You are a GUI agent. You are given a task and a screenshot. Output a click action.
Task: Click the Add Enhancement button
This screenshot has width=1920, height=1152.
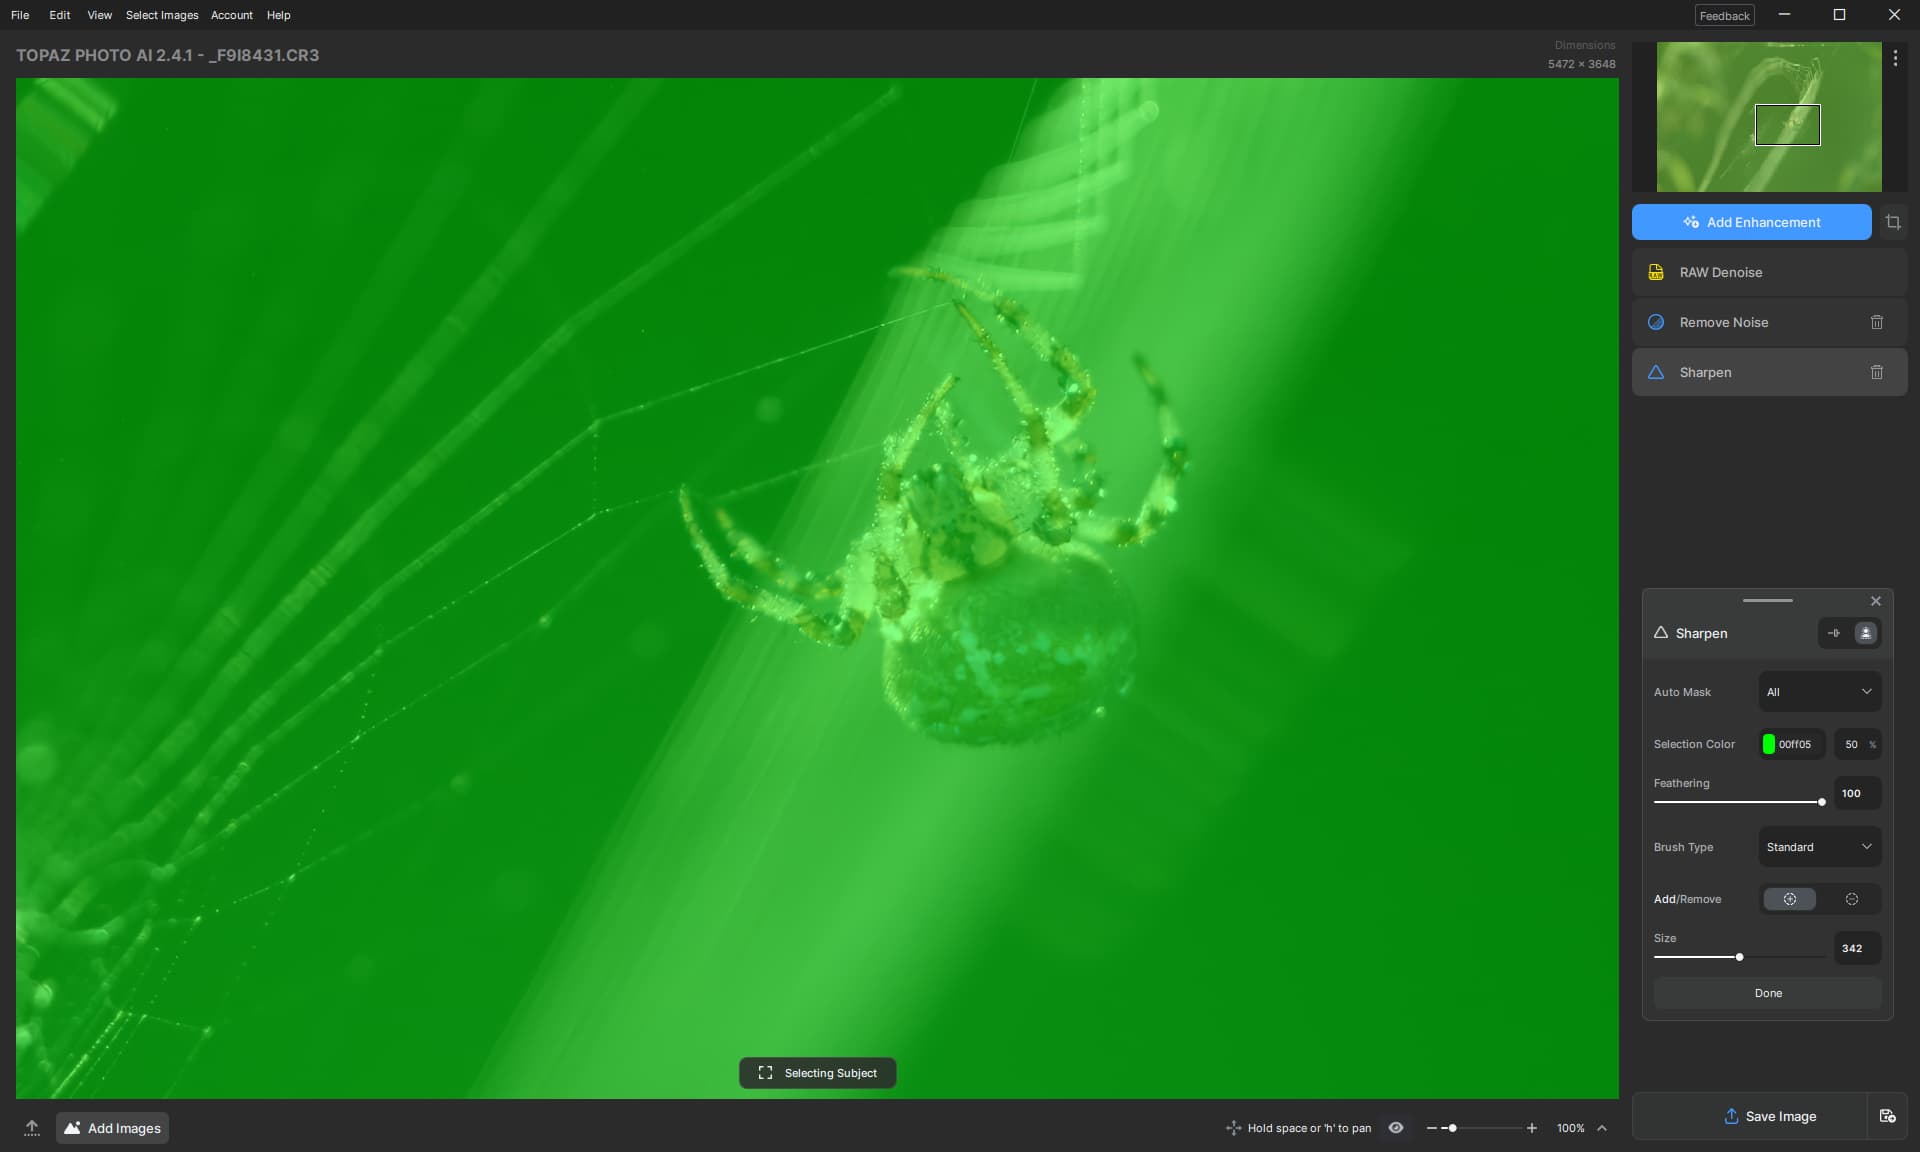coord(1751,222)
